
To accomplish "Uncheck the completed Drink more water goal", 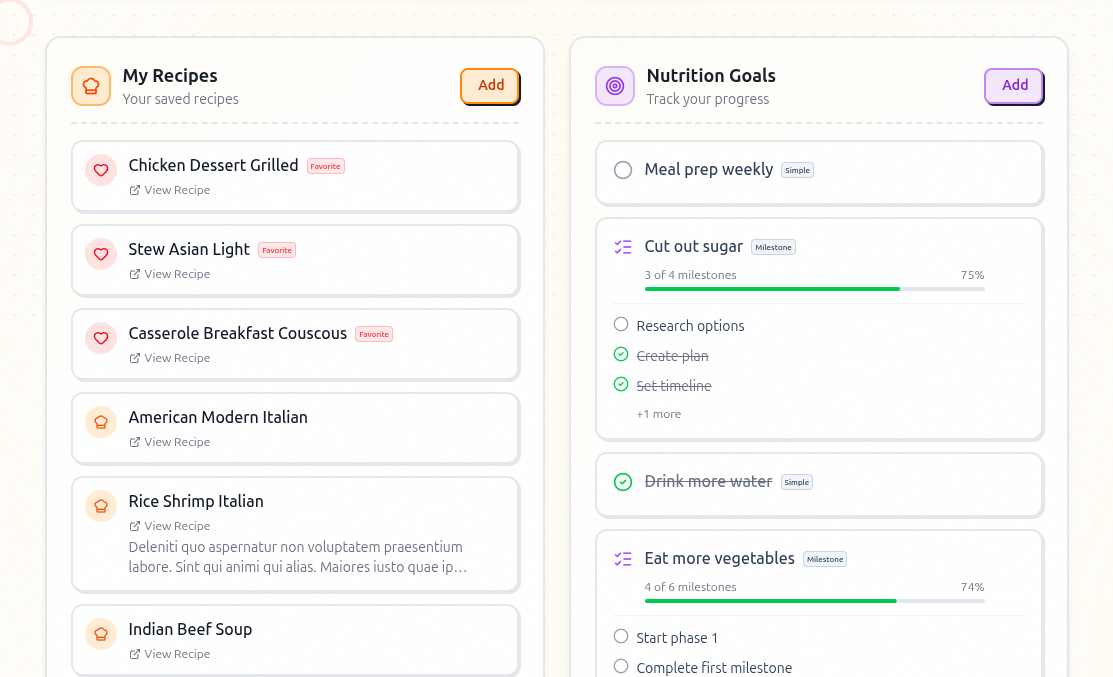I will pyautogui.click(x=622, y=481).
